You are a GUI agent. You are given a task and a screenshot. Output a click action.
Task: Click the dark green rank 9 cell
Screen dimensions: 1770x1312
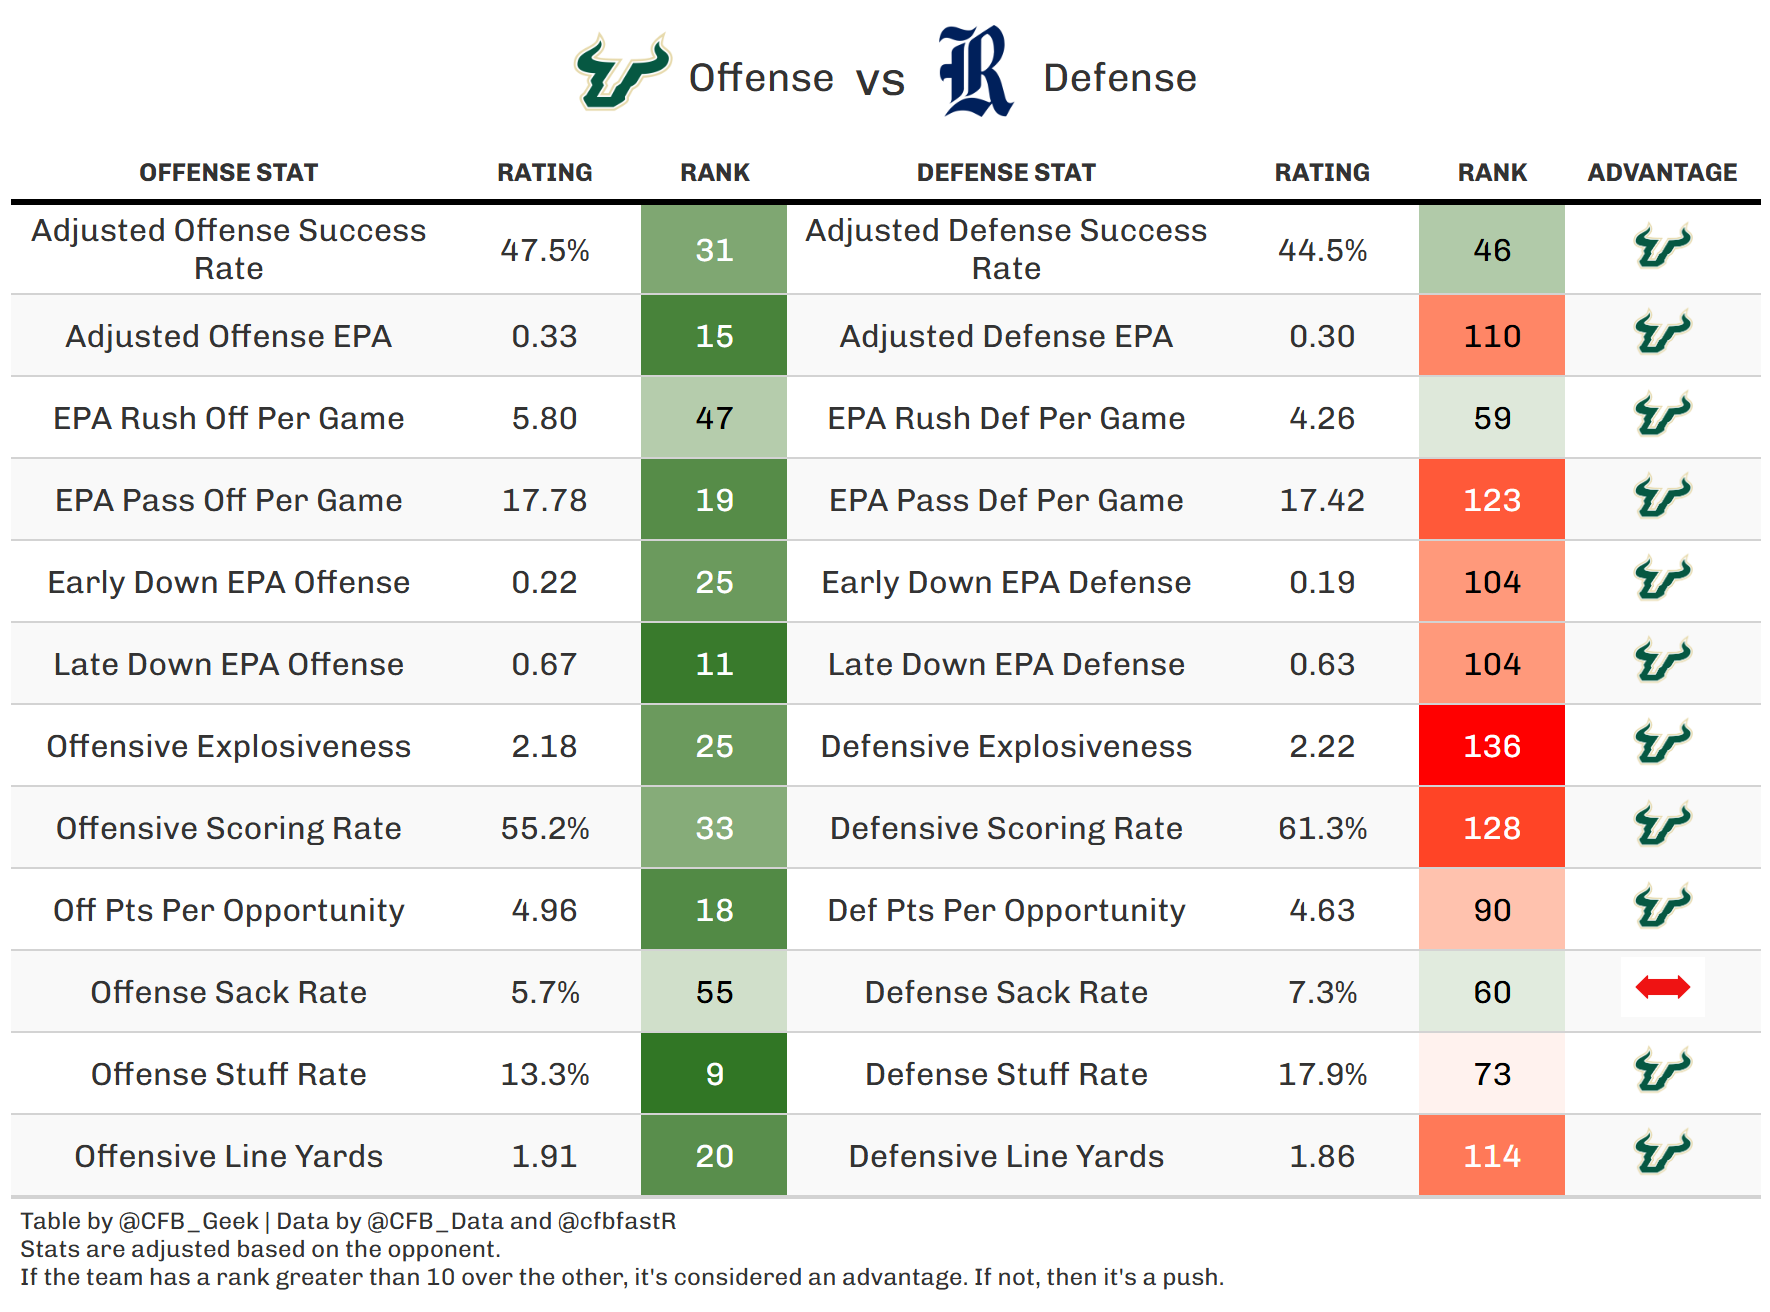click(714, 1074)
